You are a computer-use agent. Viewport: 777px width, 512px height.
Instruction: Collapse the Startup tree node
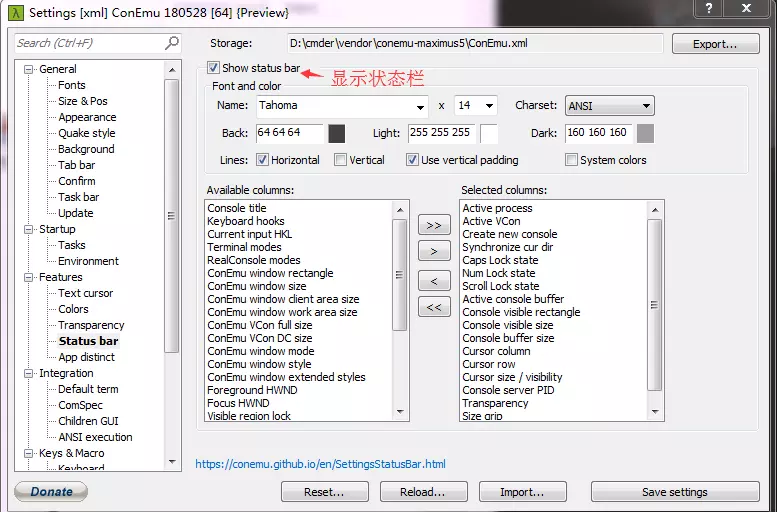click(x=29, y=229)
